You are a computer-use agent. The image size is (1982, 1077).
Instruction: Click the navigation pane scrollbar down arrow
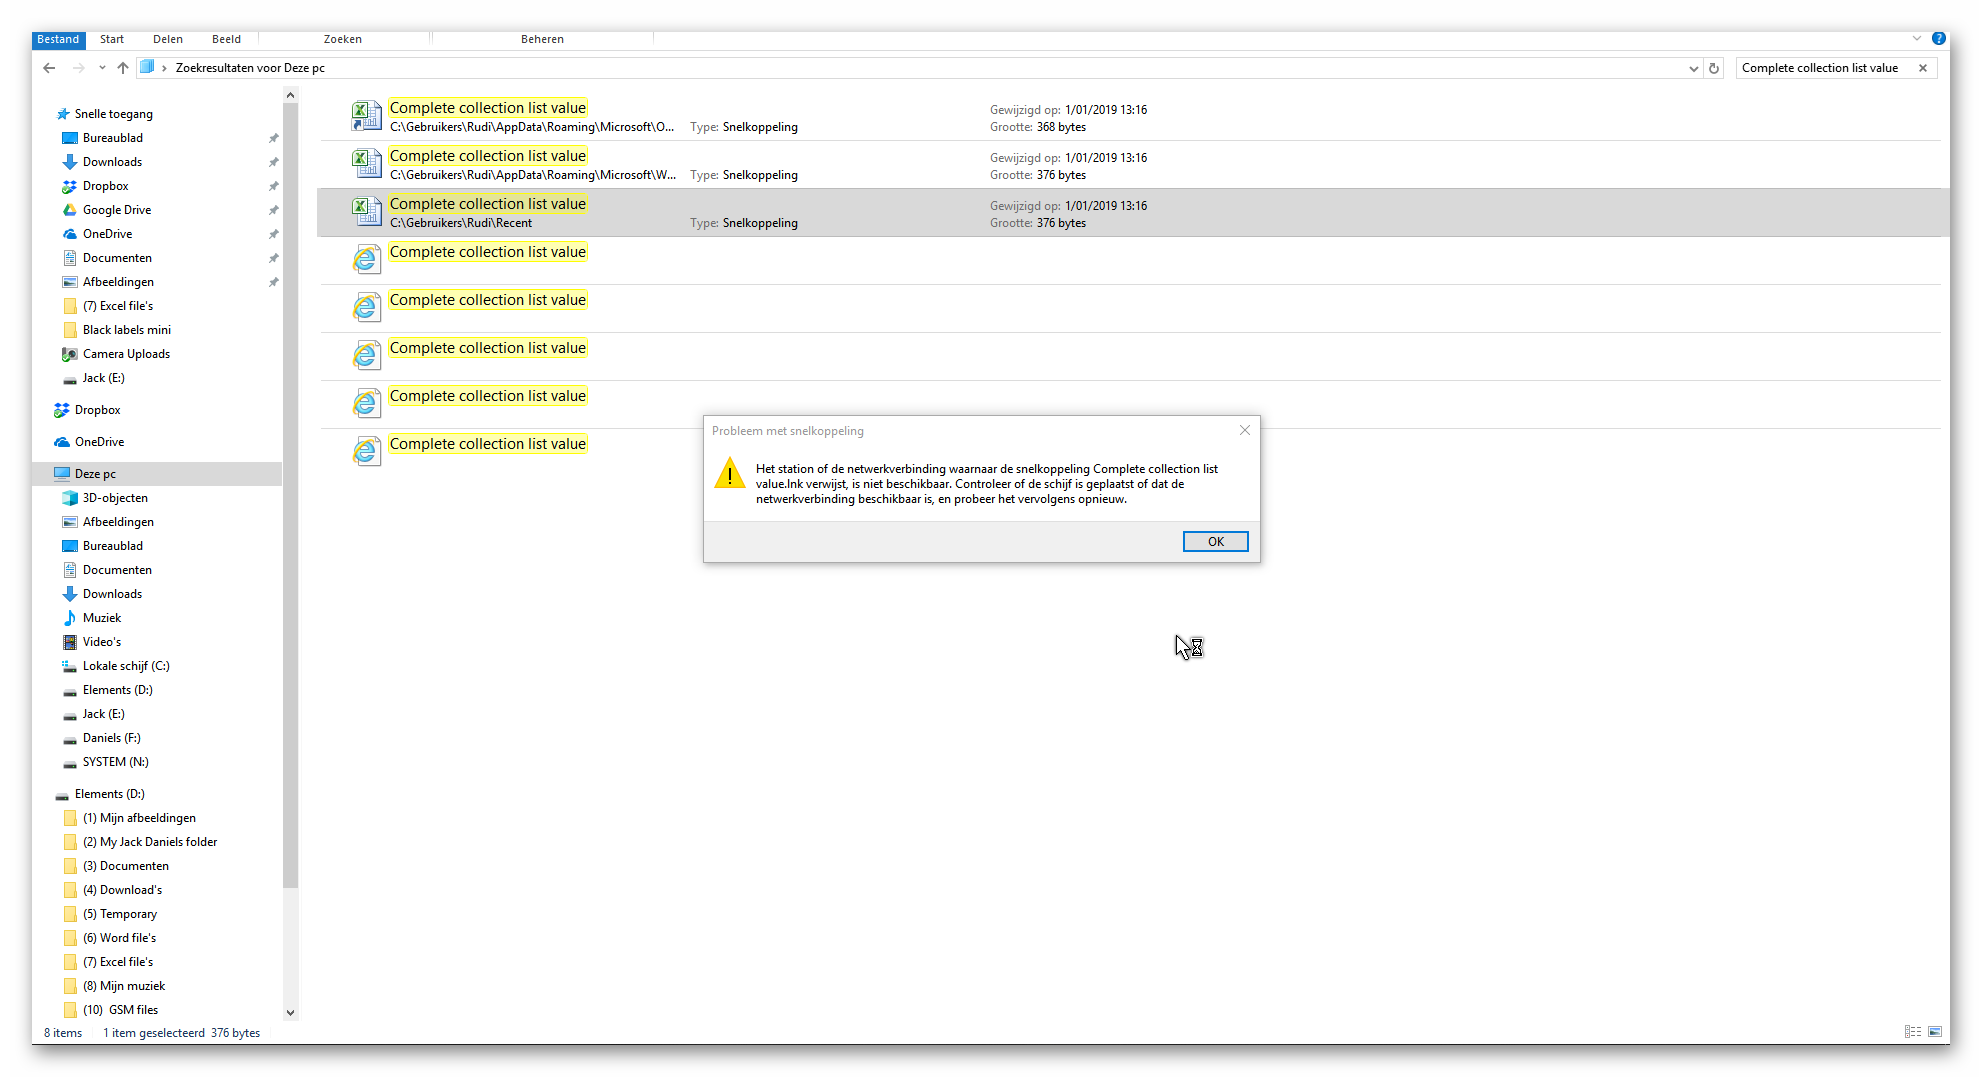291,1012
